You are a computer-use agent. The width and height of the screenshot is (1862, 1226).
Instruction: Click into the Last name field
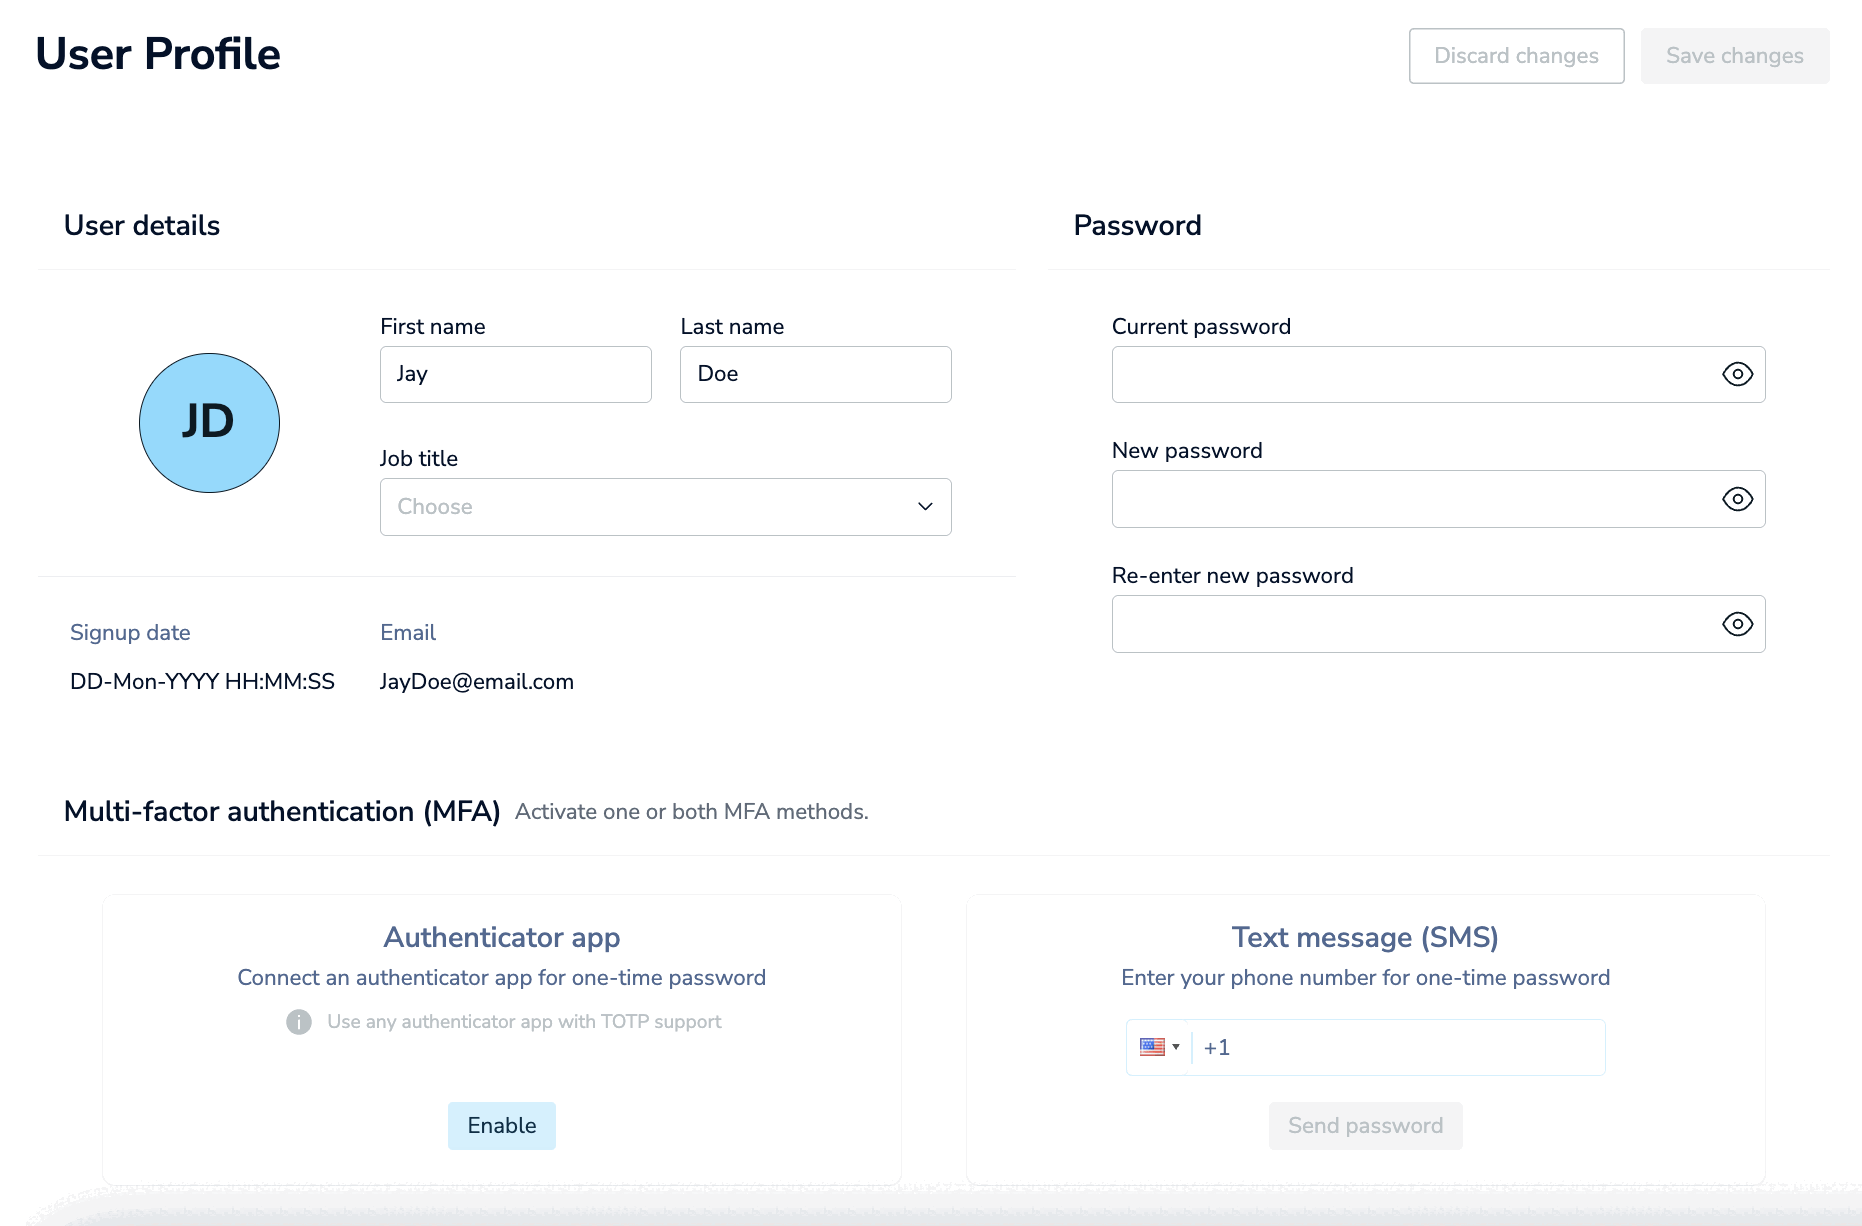[815, 374]
